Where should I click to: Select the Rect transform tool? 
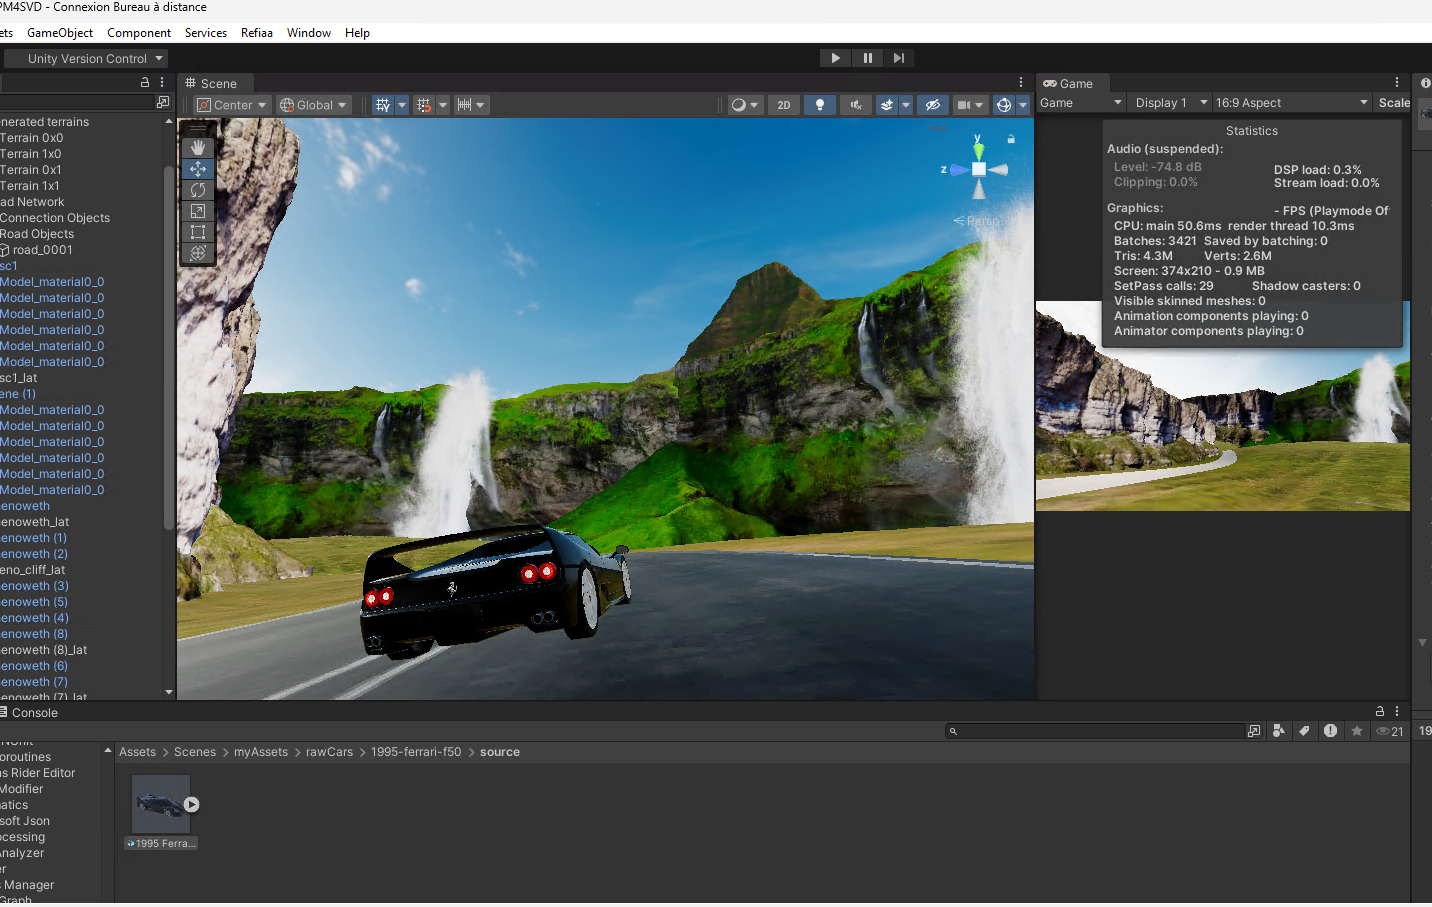tap(198, 232)
